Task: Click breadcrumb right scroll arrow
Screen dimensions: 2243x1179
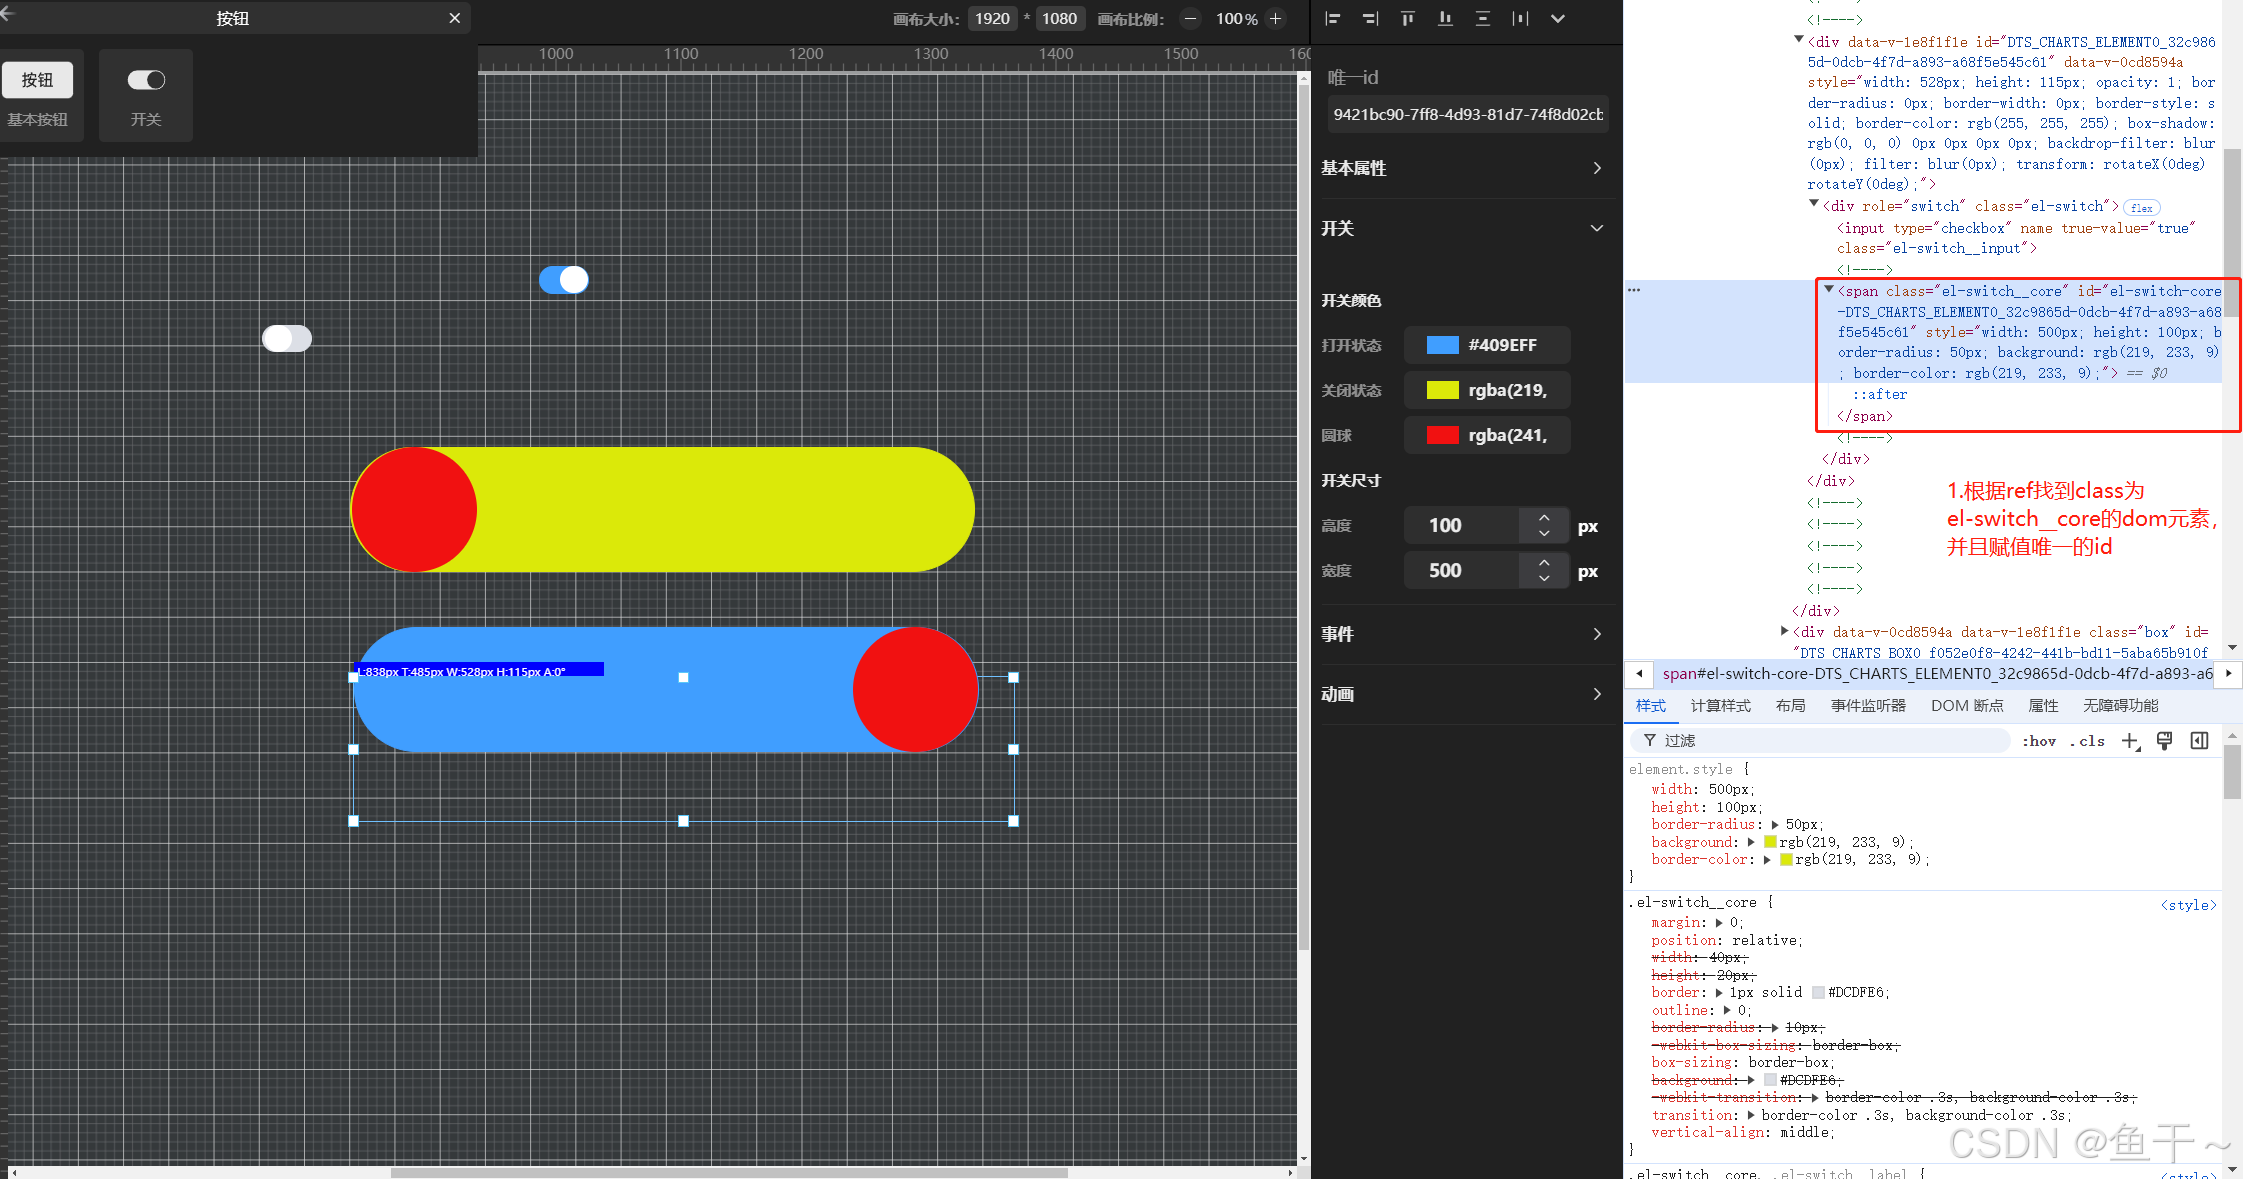Action: [x=2228, y=674]
